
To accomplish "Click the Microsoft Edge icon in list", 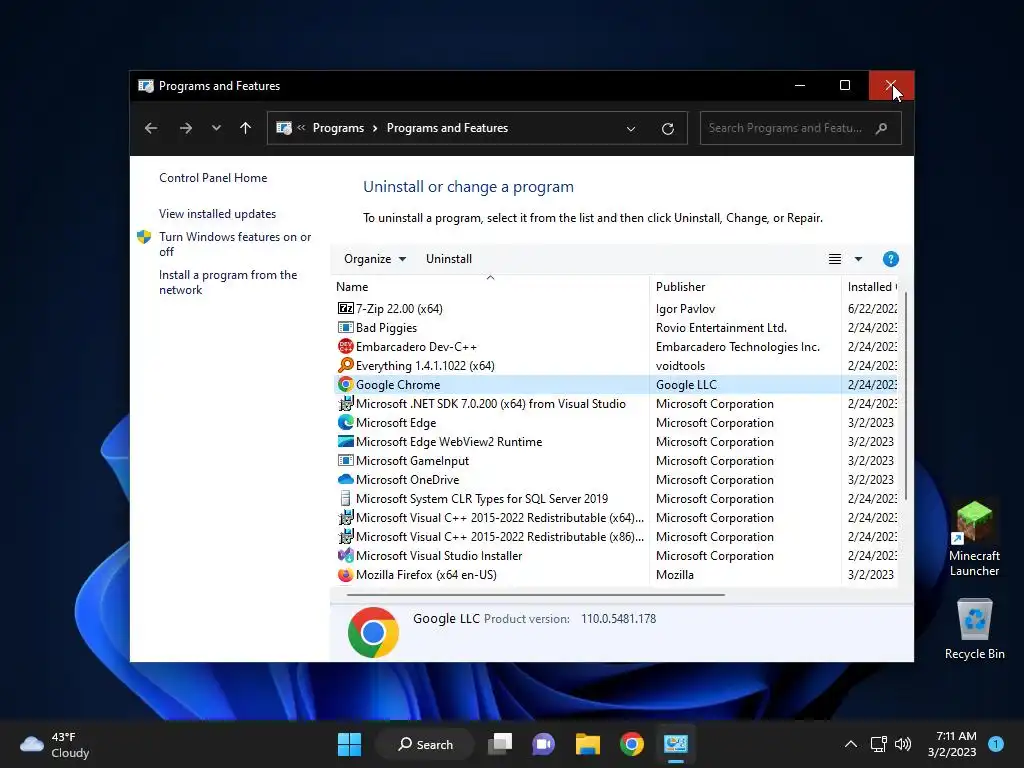I will 345,423.
